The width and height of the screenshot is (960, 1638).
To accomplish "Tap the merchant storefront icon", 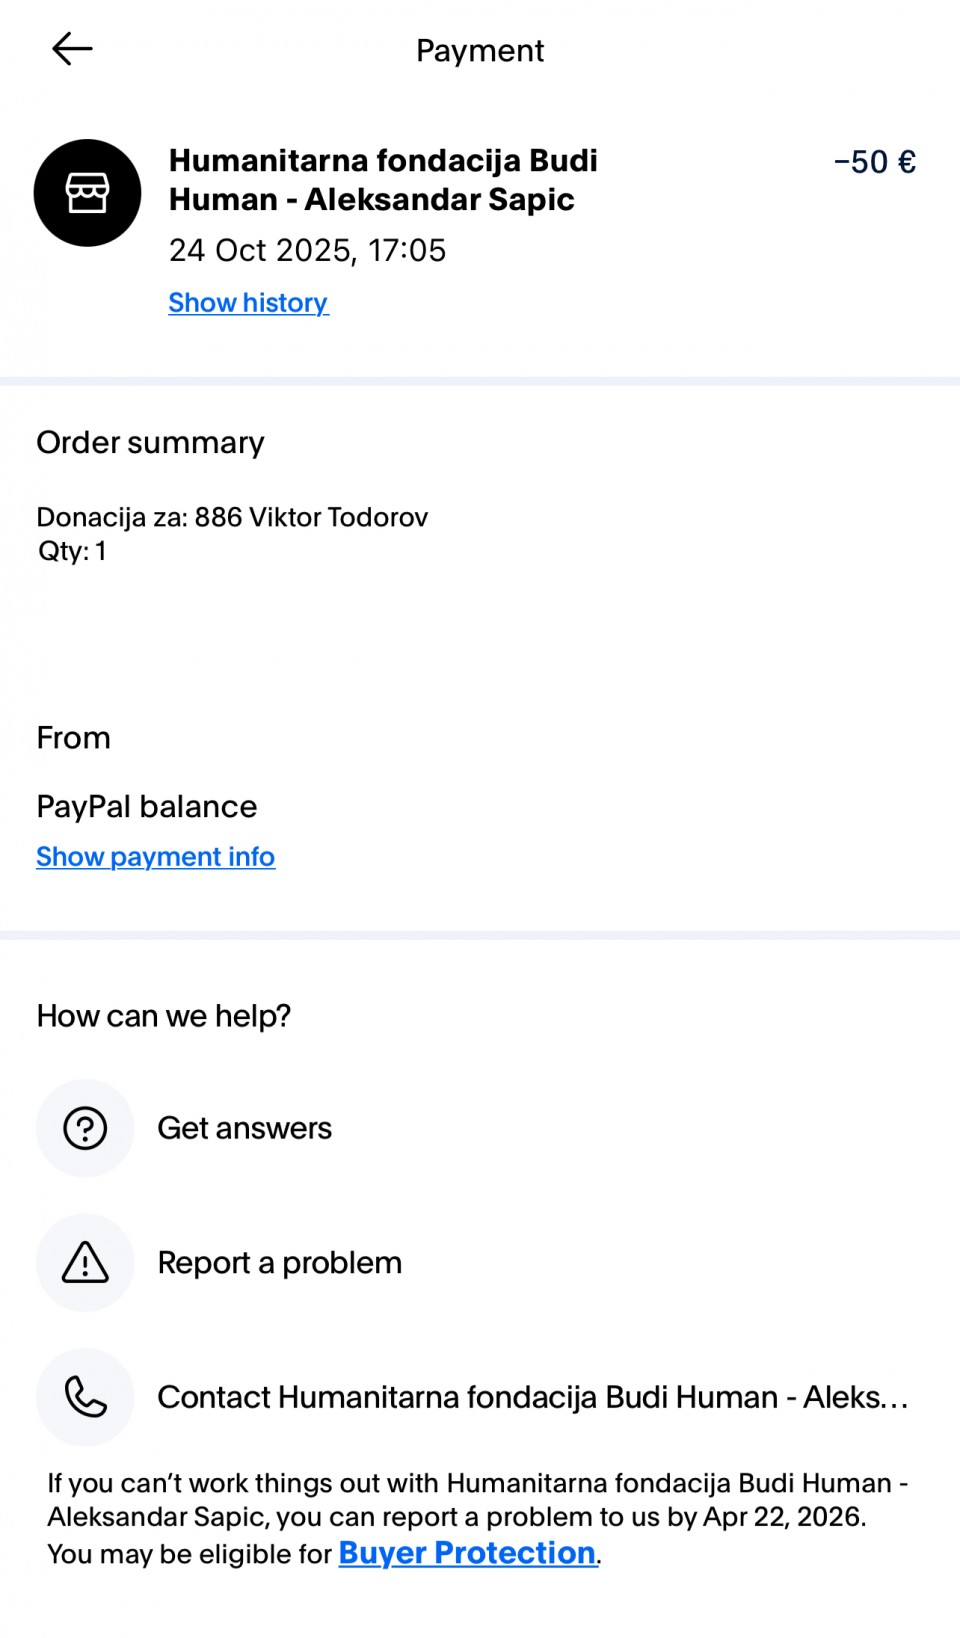I will pyautogui.click(x=87, y=193).
